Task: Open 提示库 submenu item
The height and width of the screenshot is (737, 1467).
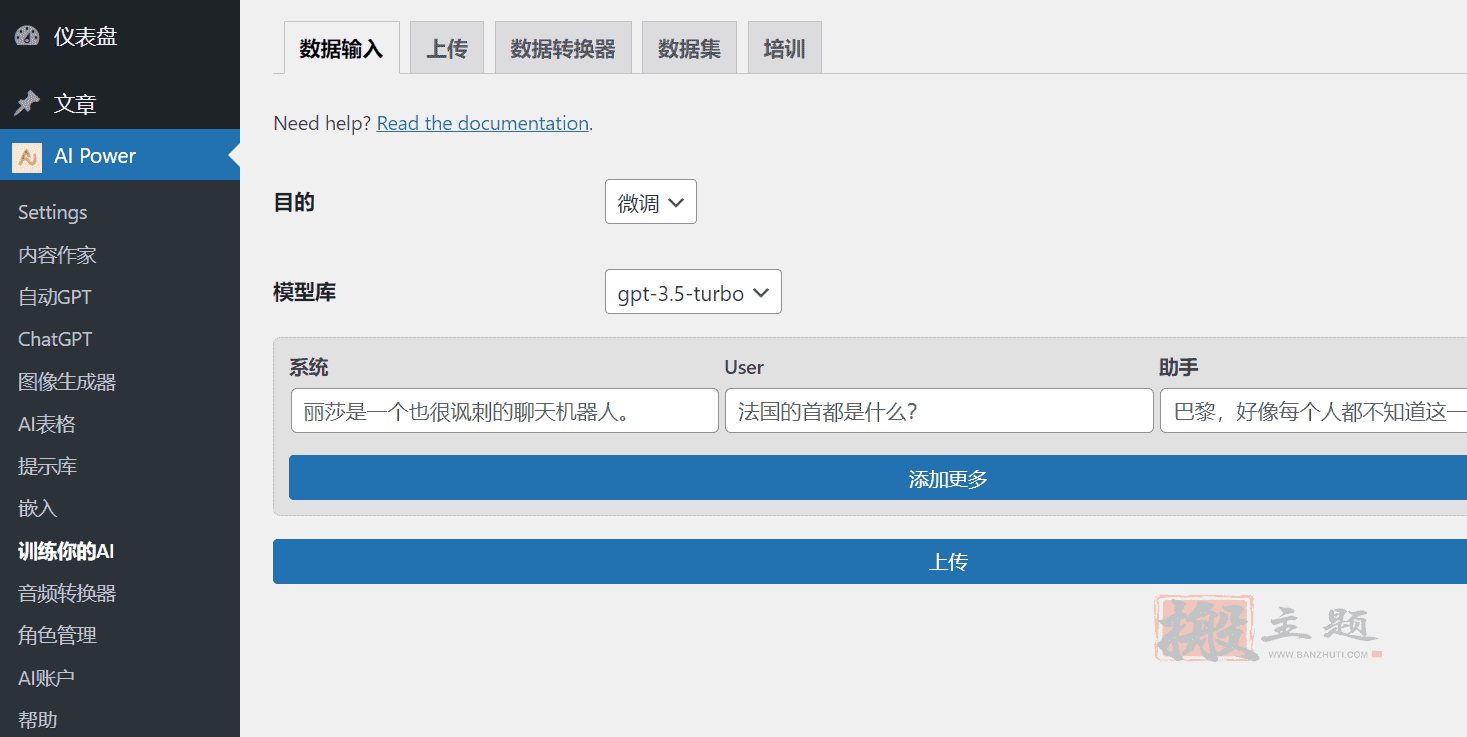Action: (x=47, y=466)
